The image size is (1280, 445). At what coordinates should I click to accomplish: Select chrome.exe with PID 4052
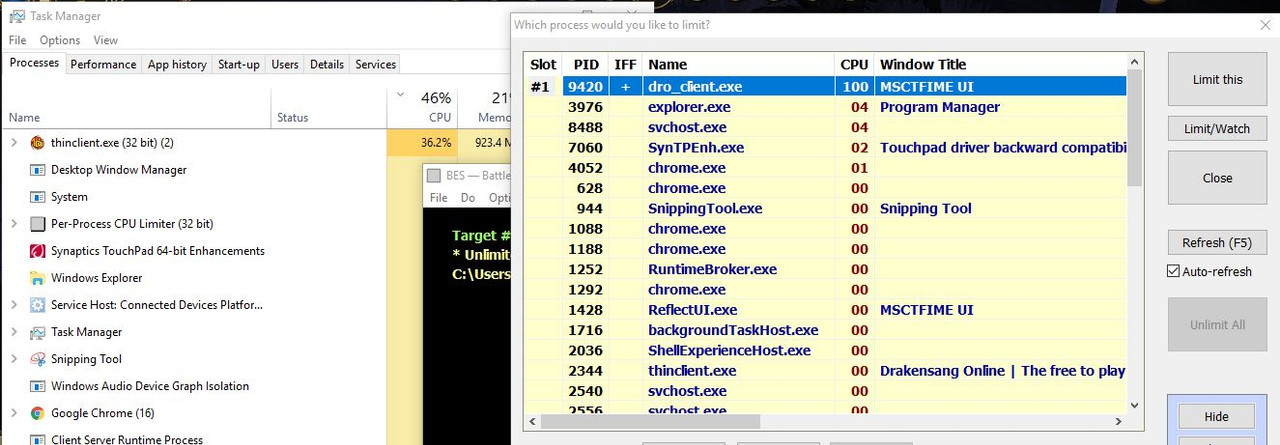pos(826,168)
